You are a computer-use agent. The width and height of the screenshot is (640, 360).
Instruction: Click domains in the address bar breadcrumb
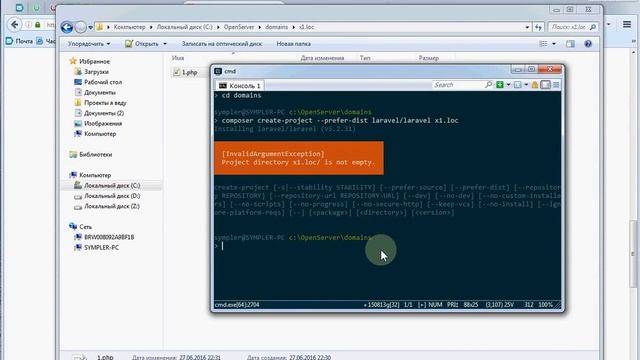point(276,27)
